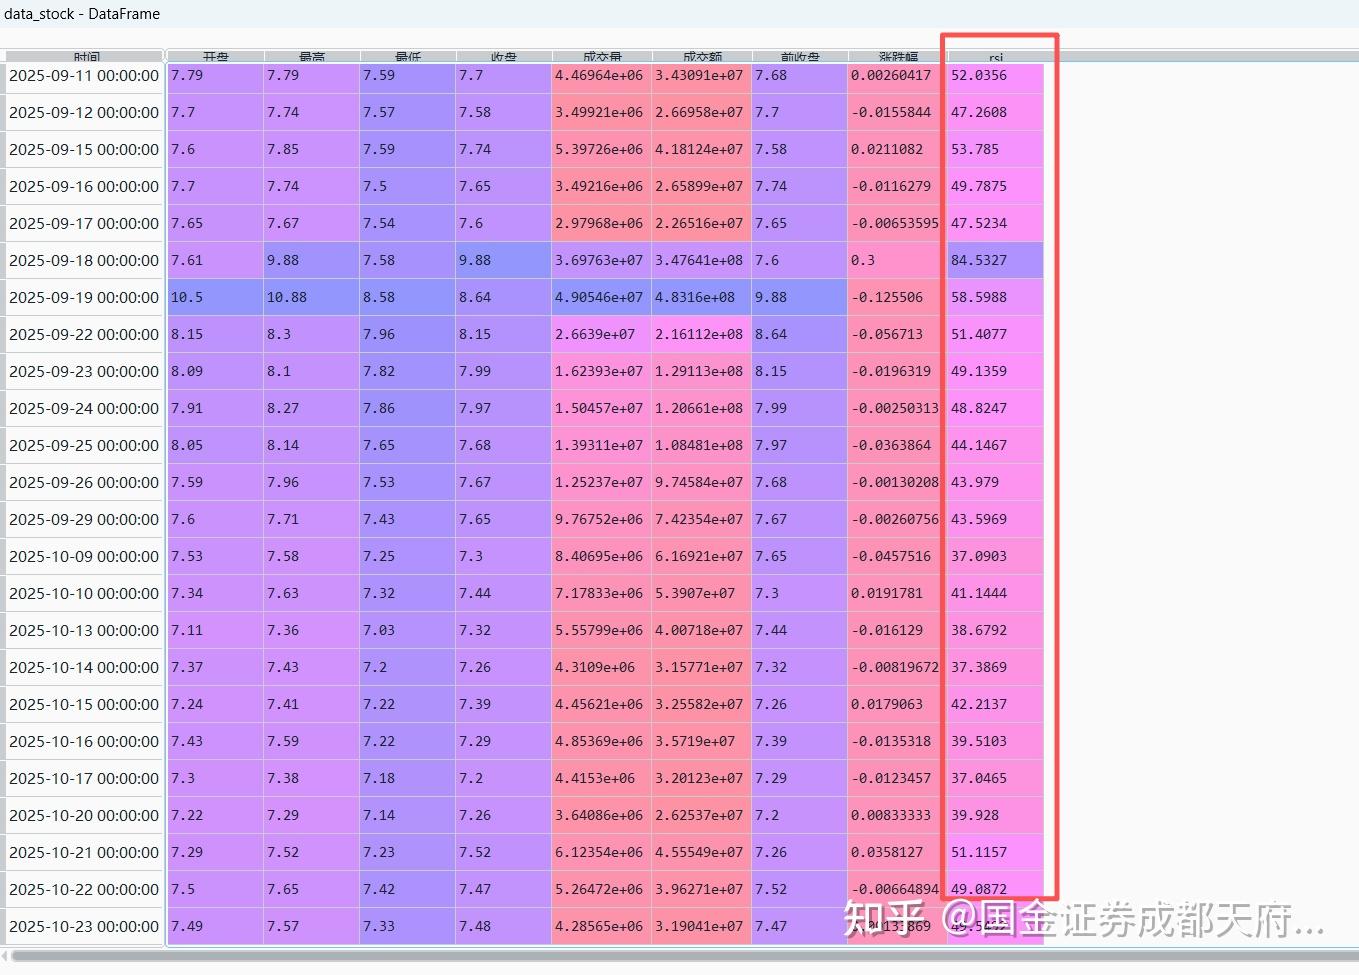Select the 成交量 value 6.12354e+06

601,853
